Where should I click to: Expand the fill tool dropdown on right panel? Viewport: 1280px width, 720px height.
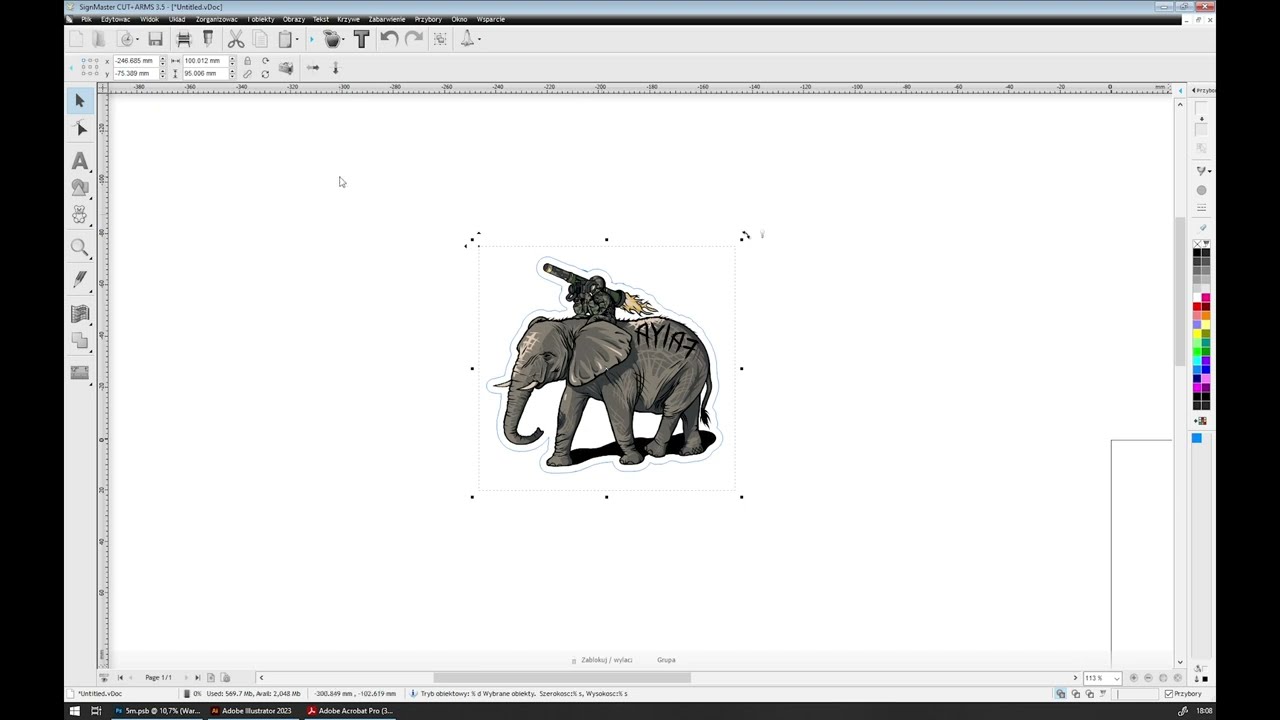pyautogui.click(x=1210, y=171)
